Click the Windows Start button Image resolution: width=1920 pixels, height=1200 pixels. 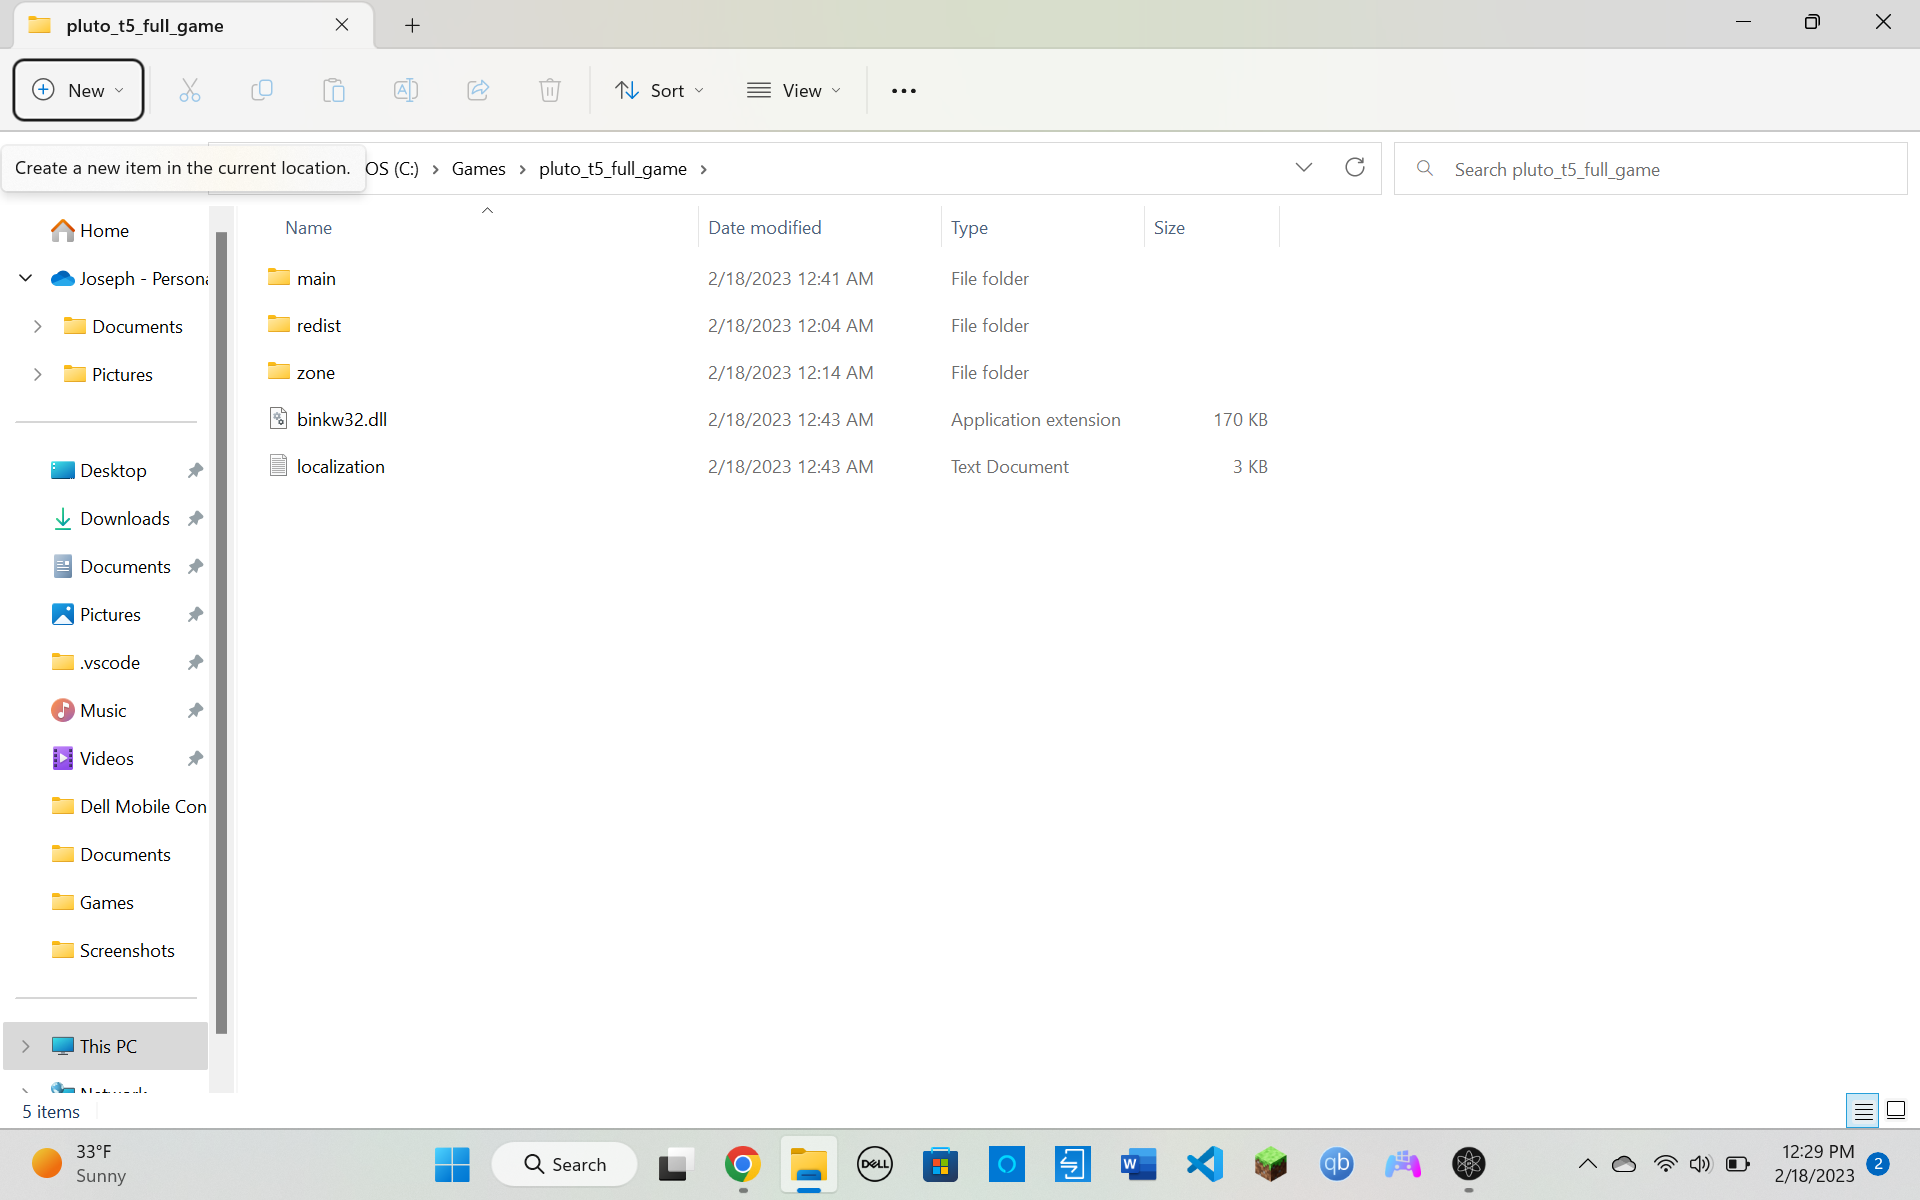pyautogui.click(x=452, y=1164)
